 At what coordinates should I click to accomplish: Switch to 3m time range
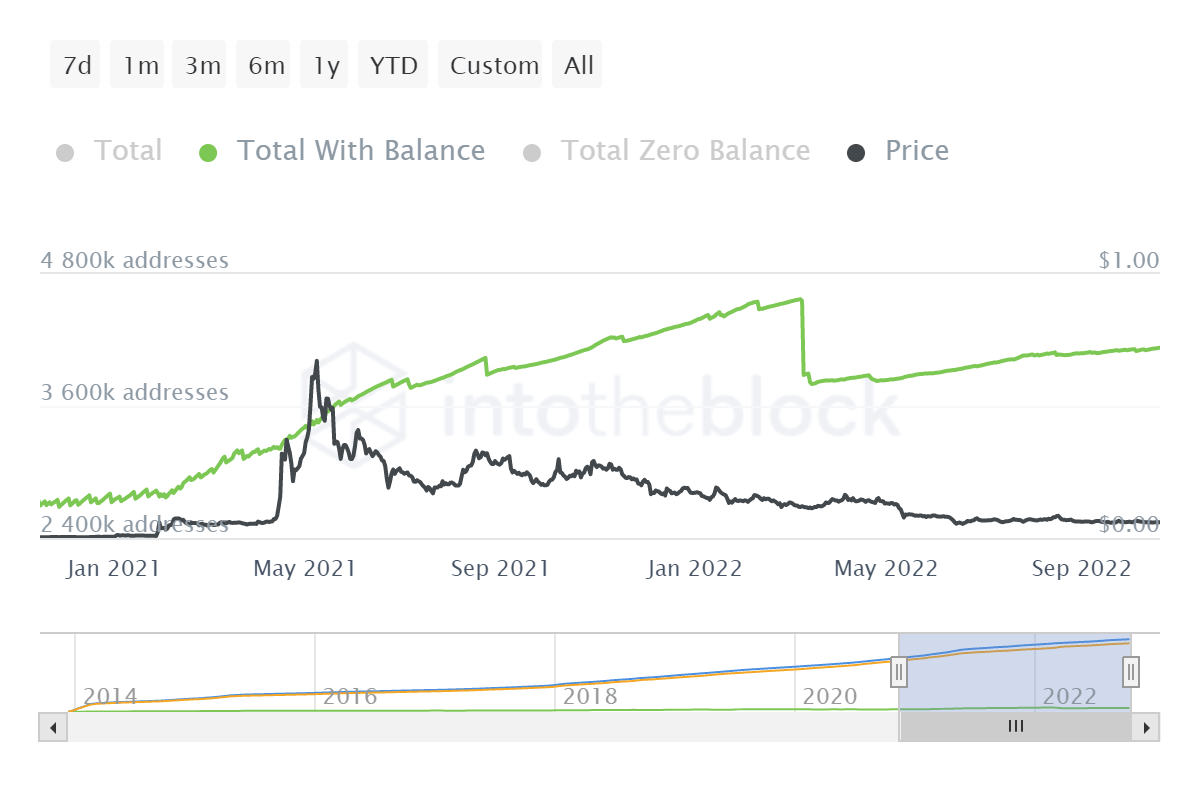coord(203,66)
